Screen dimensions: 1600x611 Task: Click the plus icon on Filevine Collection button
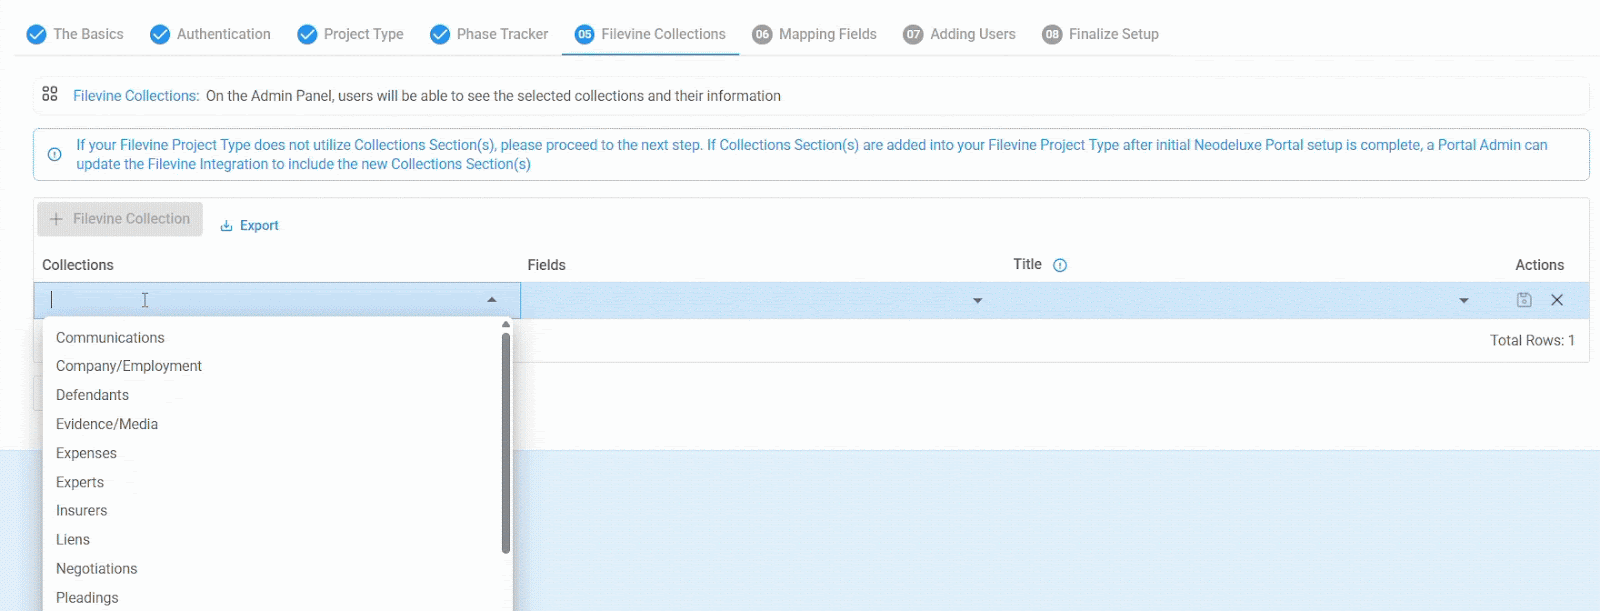tap(56, 219)
